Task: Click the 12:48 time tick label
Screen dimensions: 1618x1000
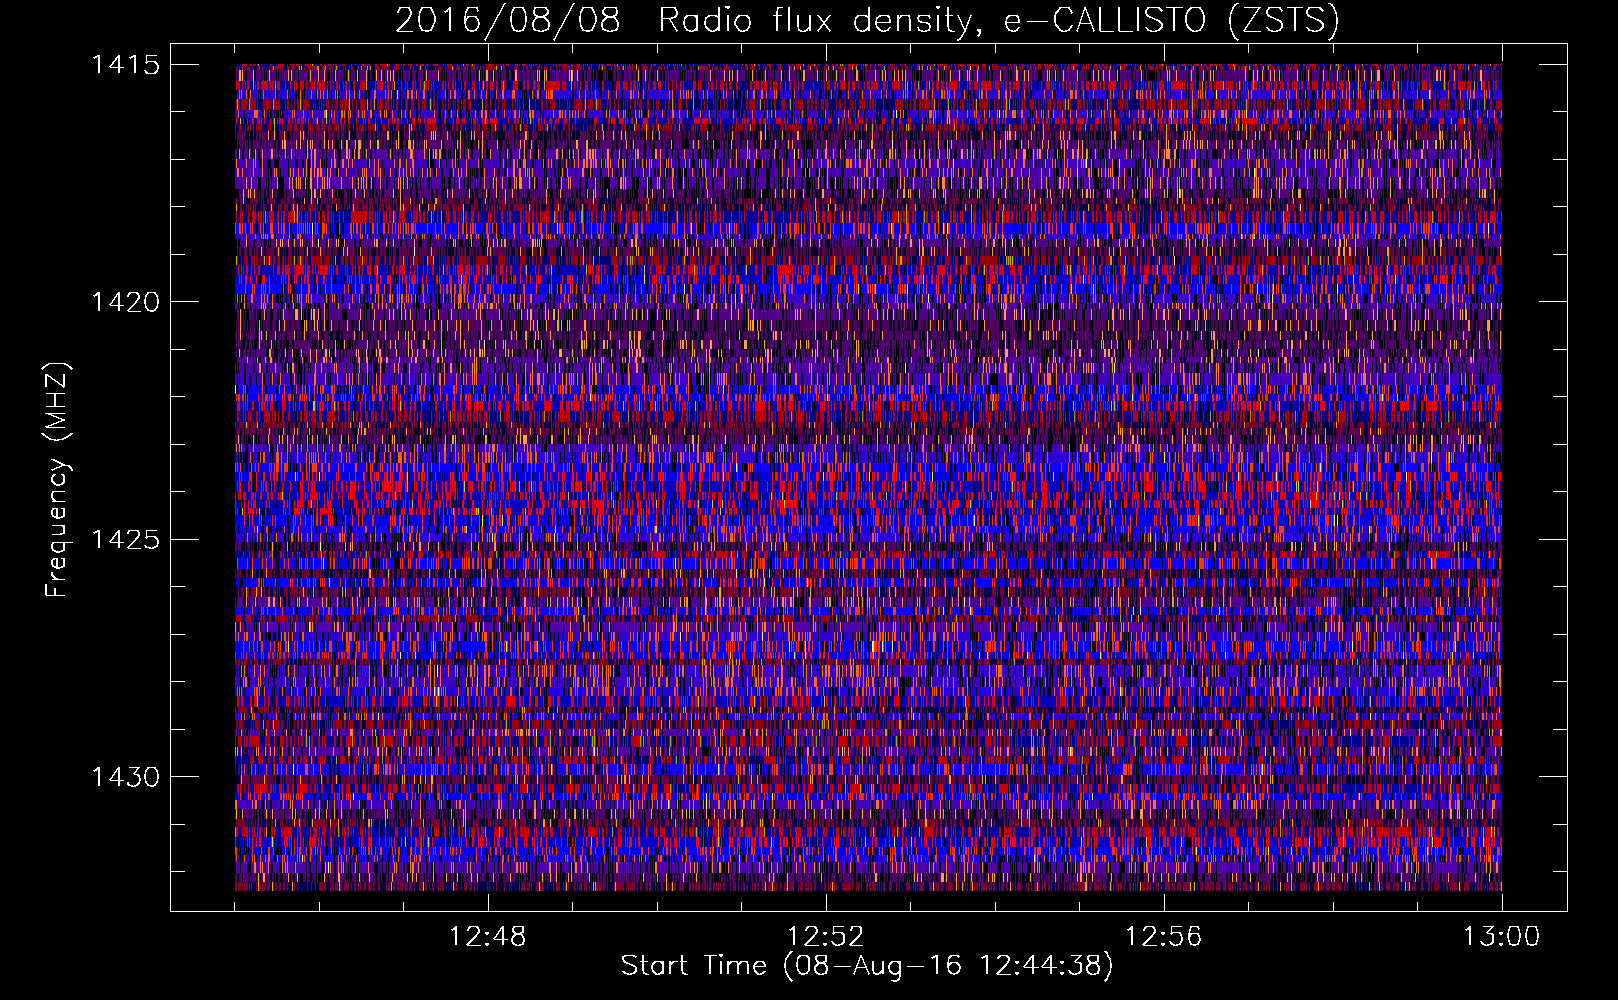Action: click(x=488, y=937)
